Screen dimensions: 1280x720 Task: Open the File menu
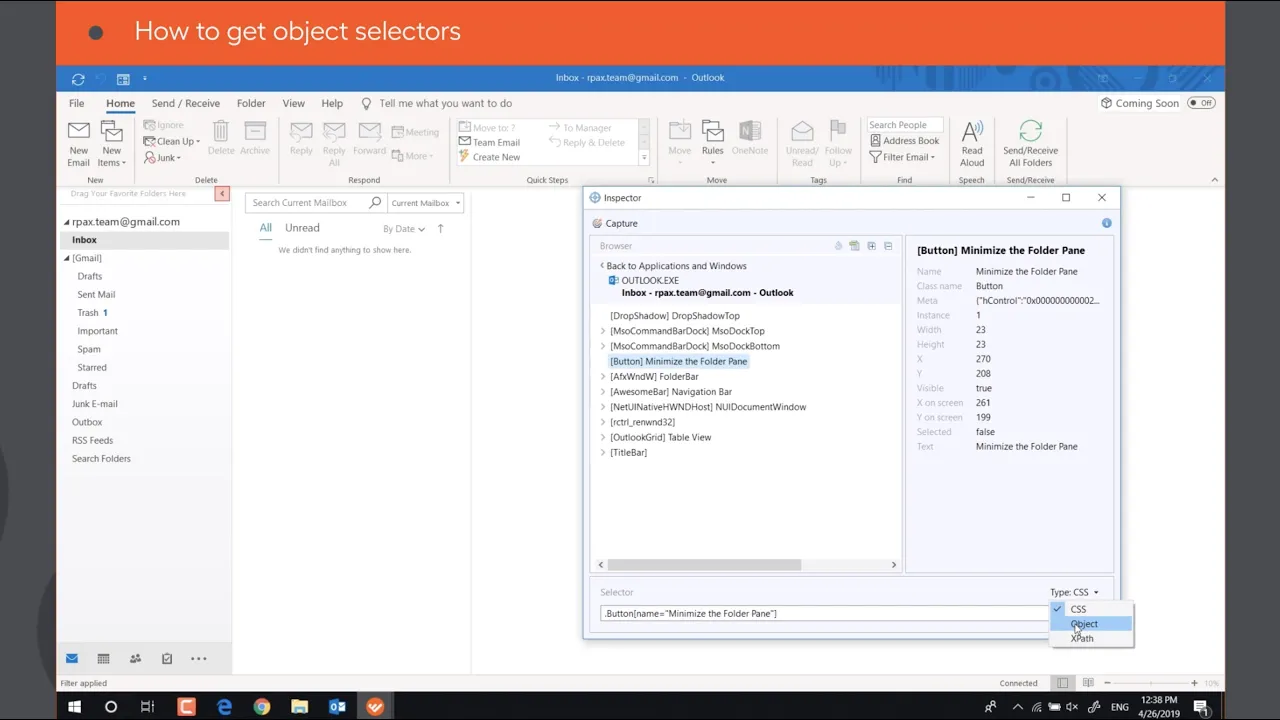tap(76, 103)
